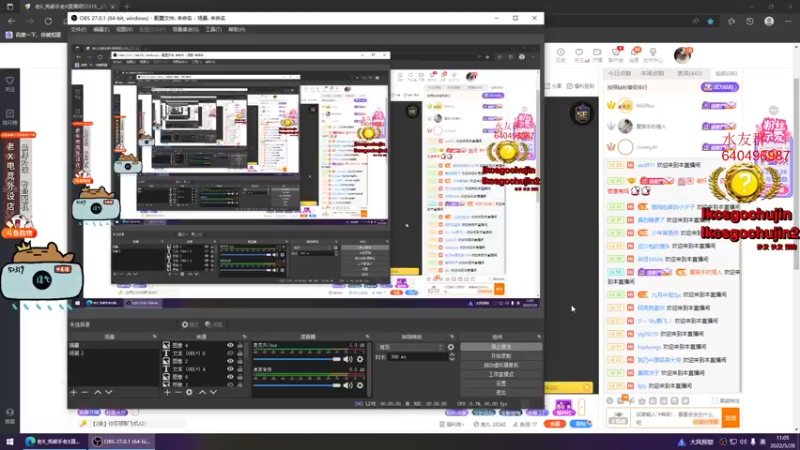Adjust desktop audio volume slider
800x450 pixels.
click(x=297, y=385)
